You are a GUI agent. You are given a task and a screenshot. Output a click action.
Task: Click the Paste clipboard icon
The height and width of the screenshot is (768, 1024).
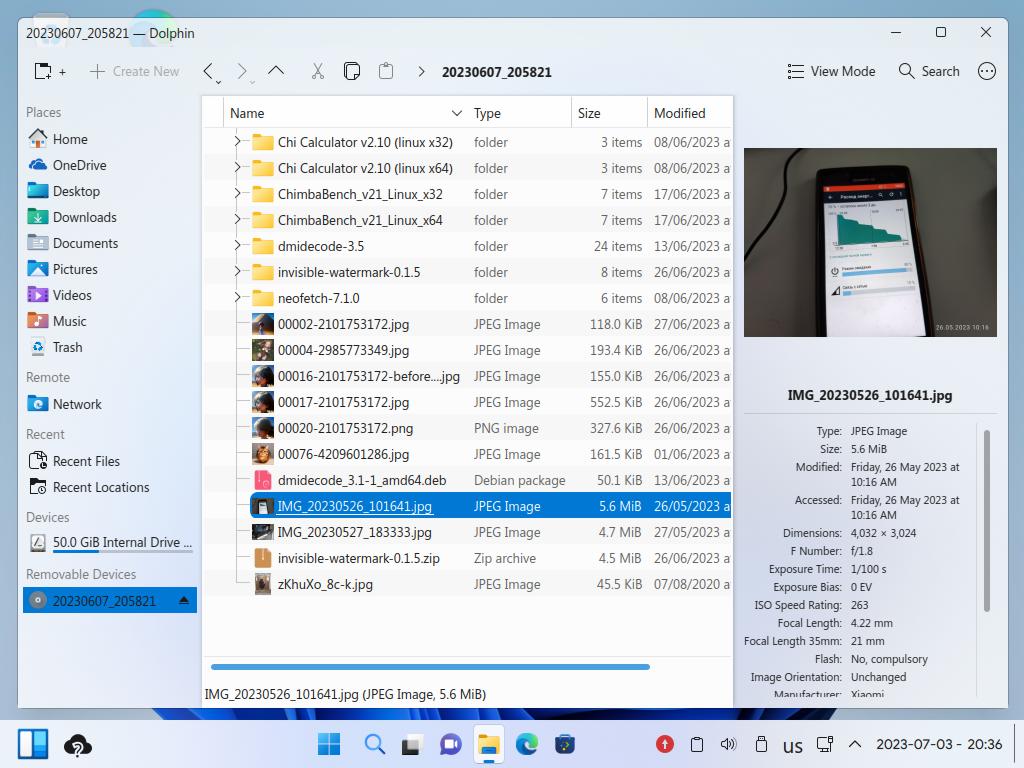point(386,71)
